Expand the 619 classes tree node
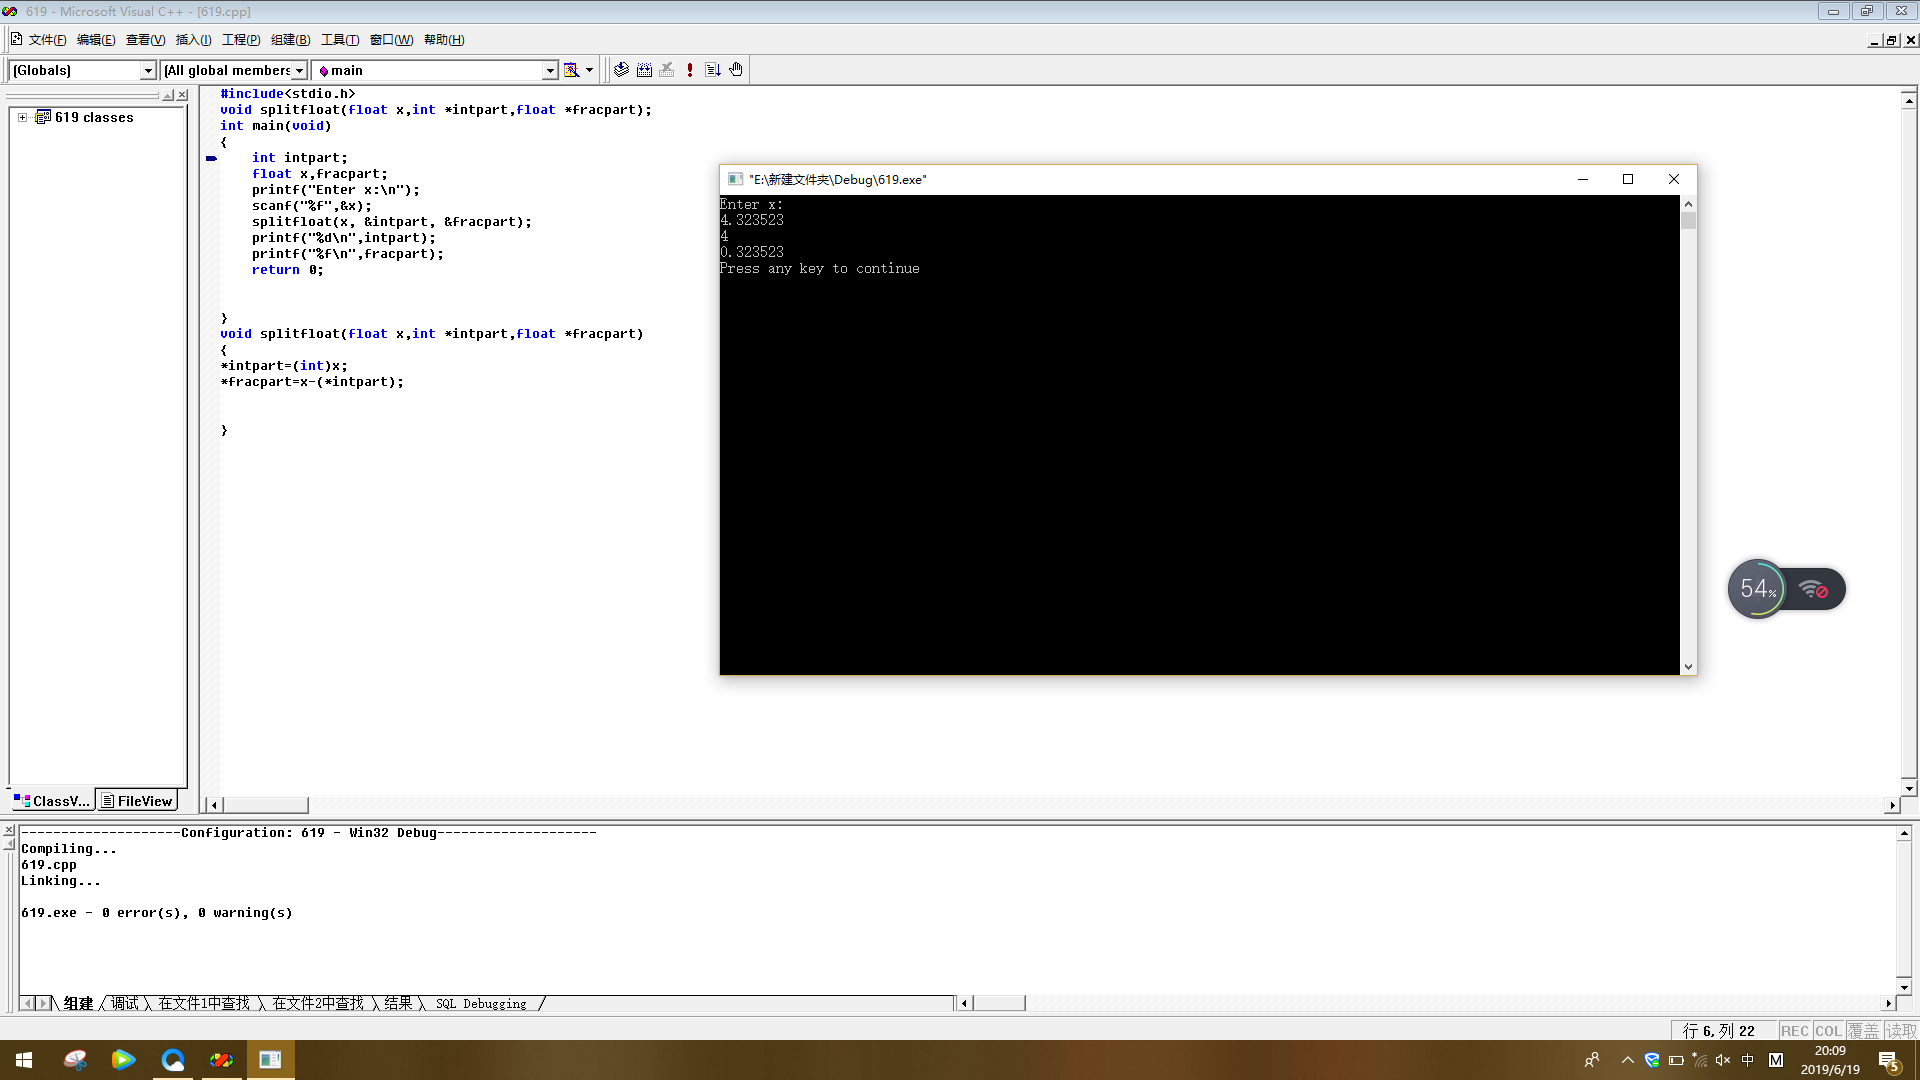 click(x=22, y=117)
